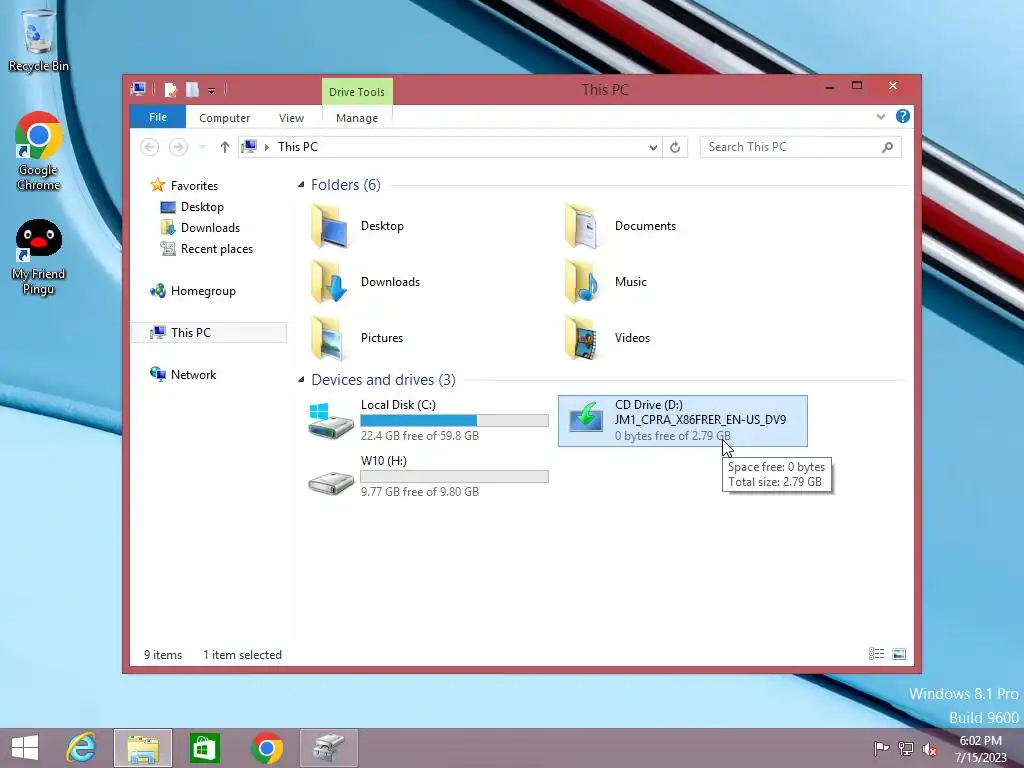Click the Drive Tools contextual tab header

357,91
